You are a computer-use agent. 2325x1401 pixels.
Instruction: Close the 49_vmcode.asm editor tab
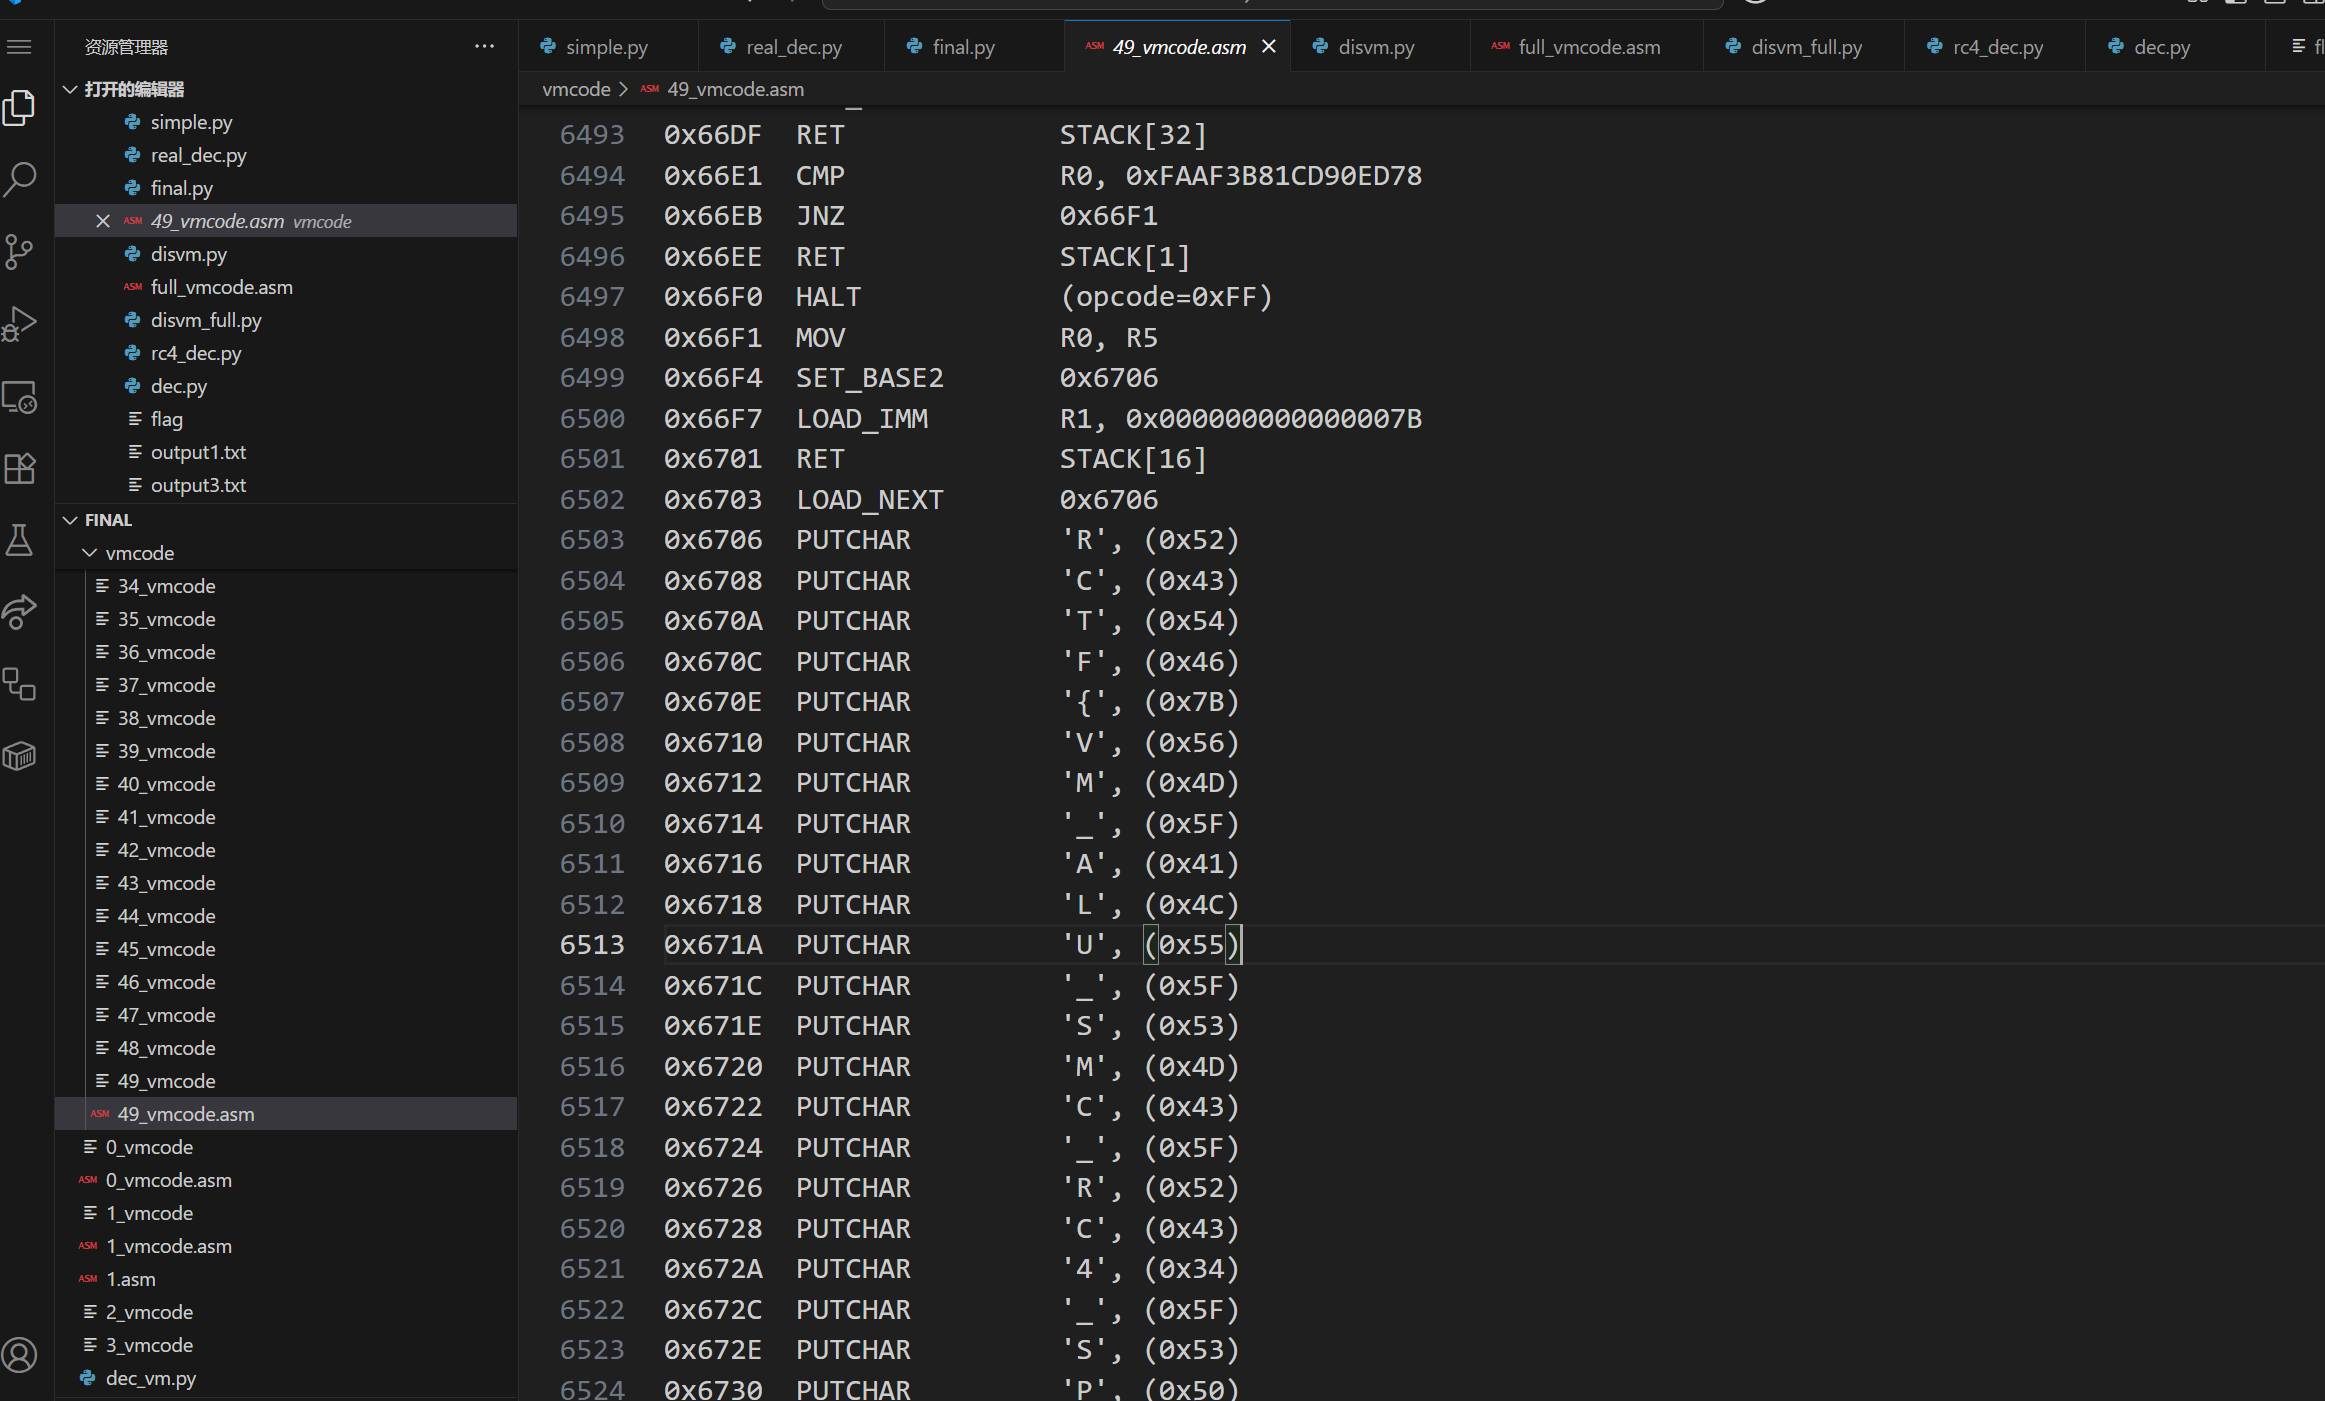[1269, 47]
